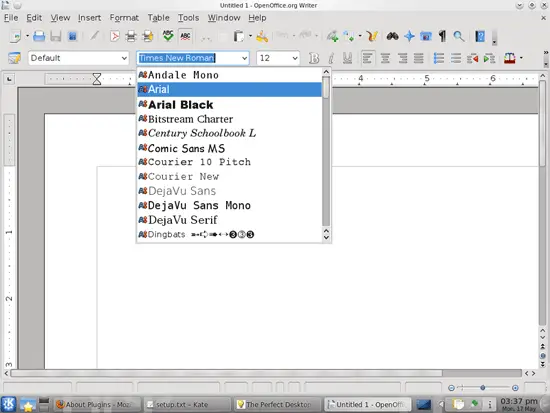The image size is (550, 413).
Task: Select Courier New font
Action: coord(229,176)
